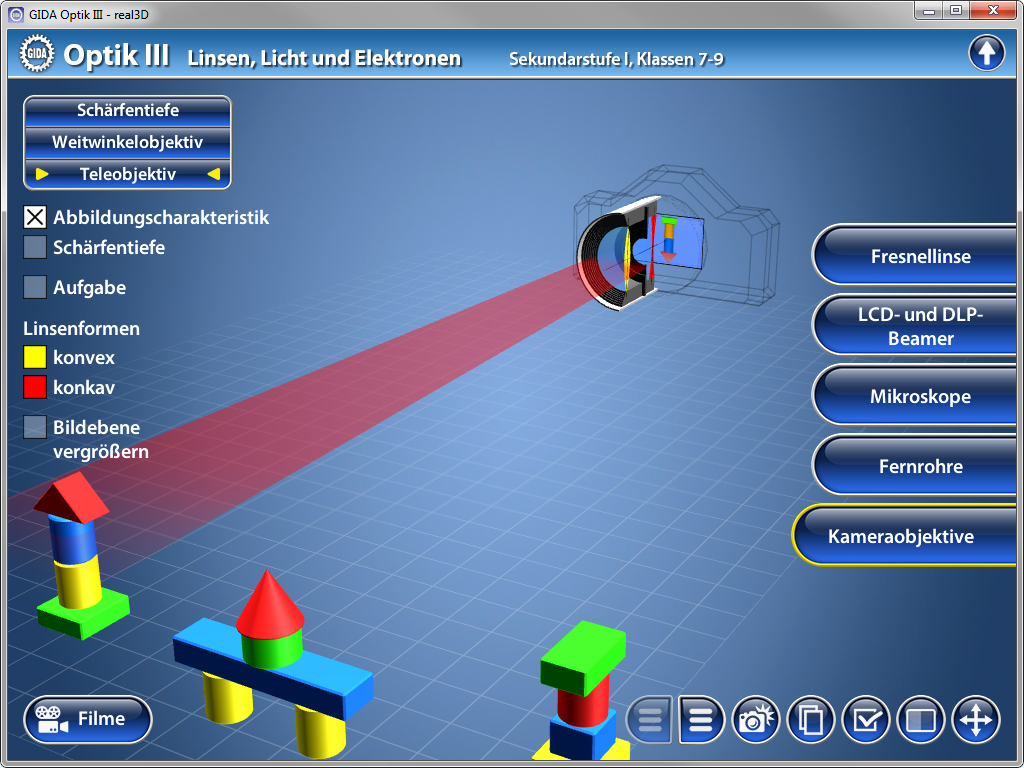Click the camera screenshot icon
The height and width of the screenshot is (768, 1024).
(755, 719)
